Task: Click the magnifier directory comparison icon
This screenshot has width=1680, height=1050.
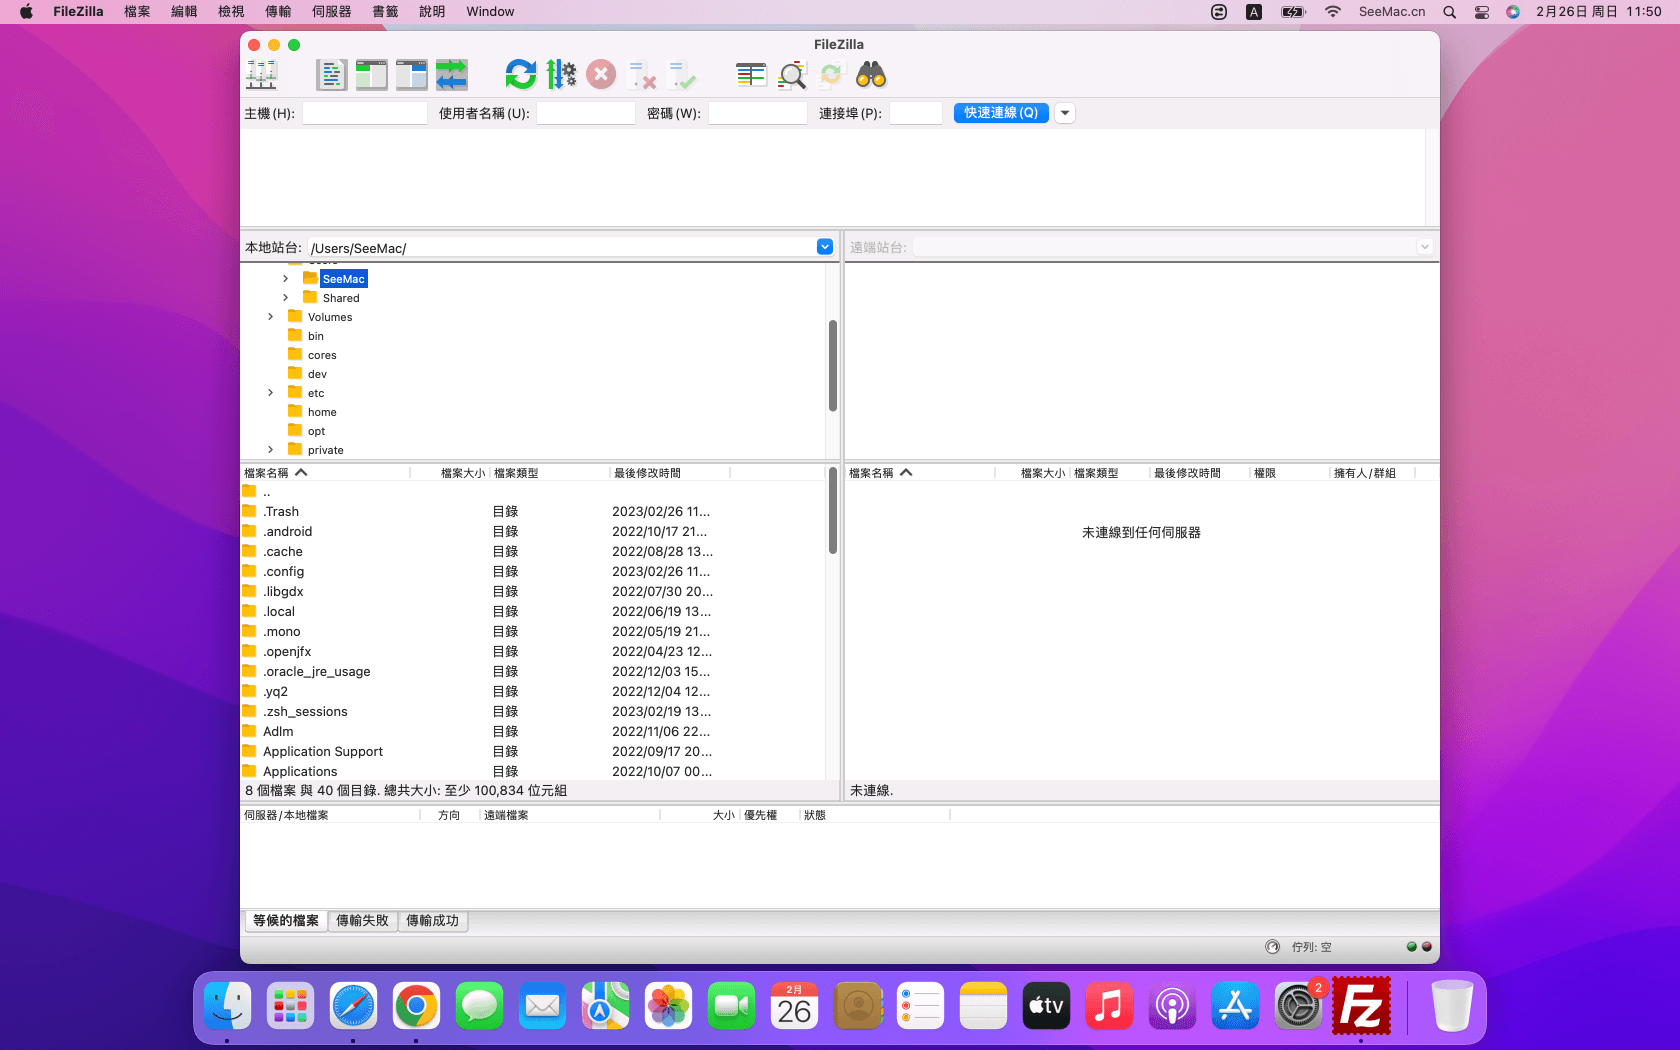Action: [792, 75]
